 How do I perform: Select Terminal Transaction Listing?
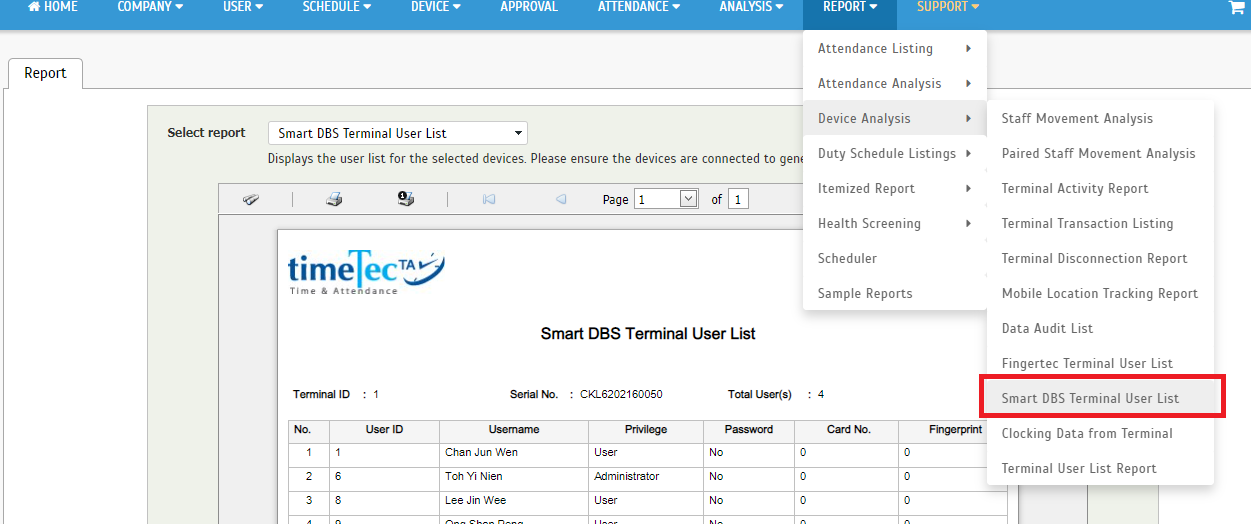(1100, 223)
